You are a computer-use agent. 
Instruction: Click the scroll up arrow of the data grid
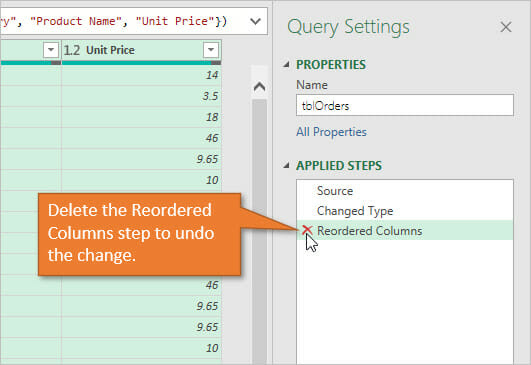pos(259,87)
